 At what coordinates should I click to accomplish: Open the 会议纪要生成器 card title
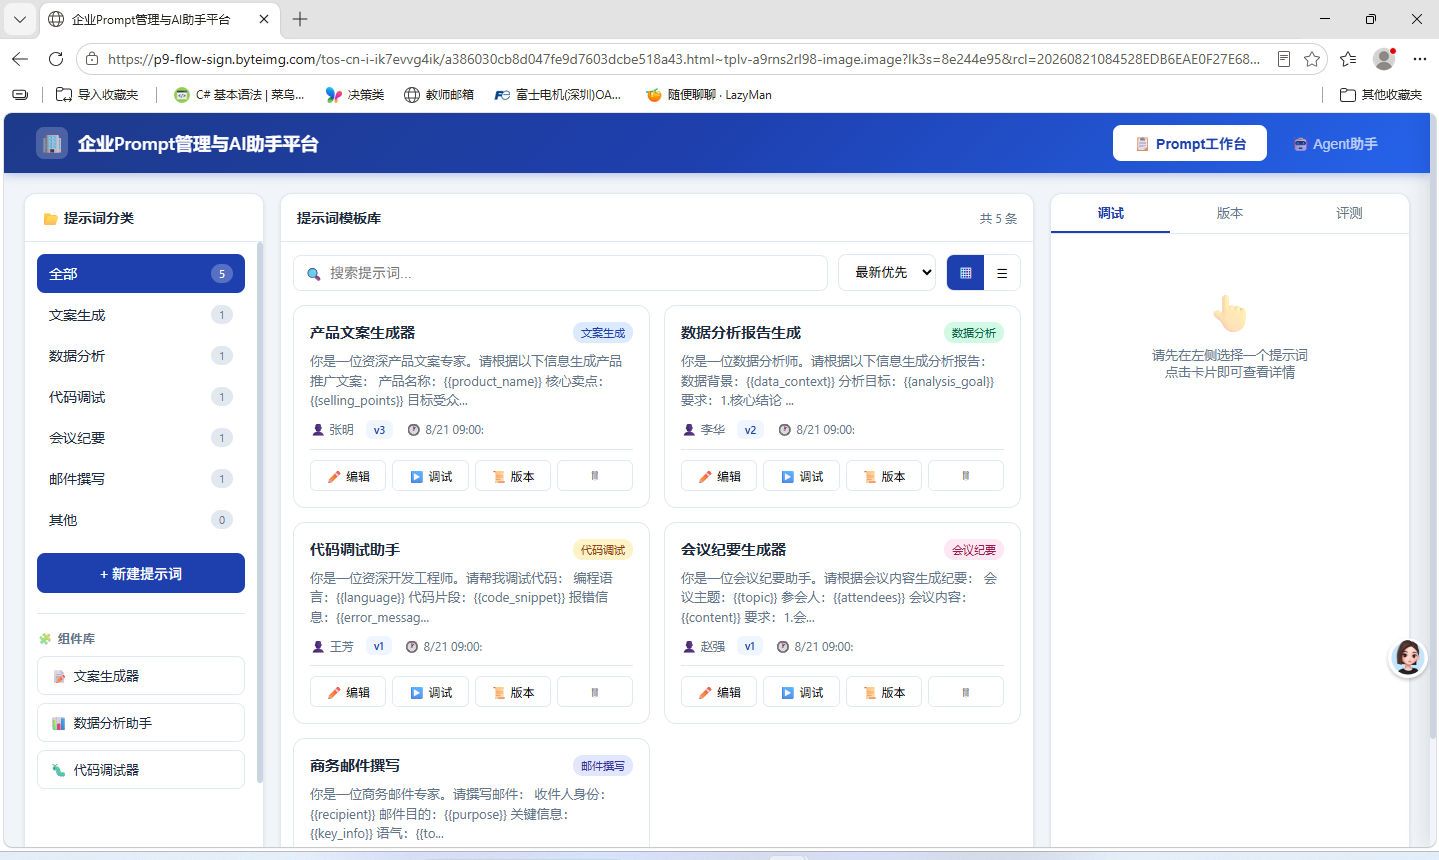[733, 550]
